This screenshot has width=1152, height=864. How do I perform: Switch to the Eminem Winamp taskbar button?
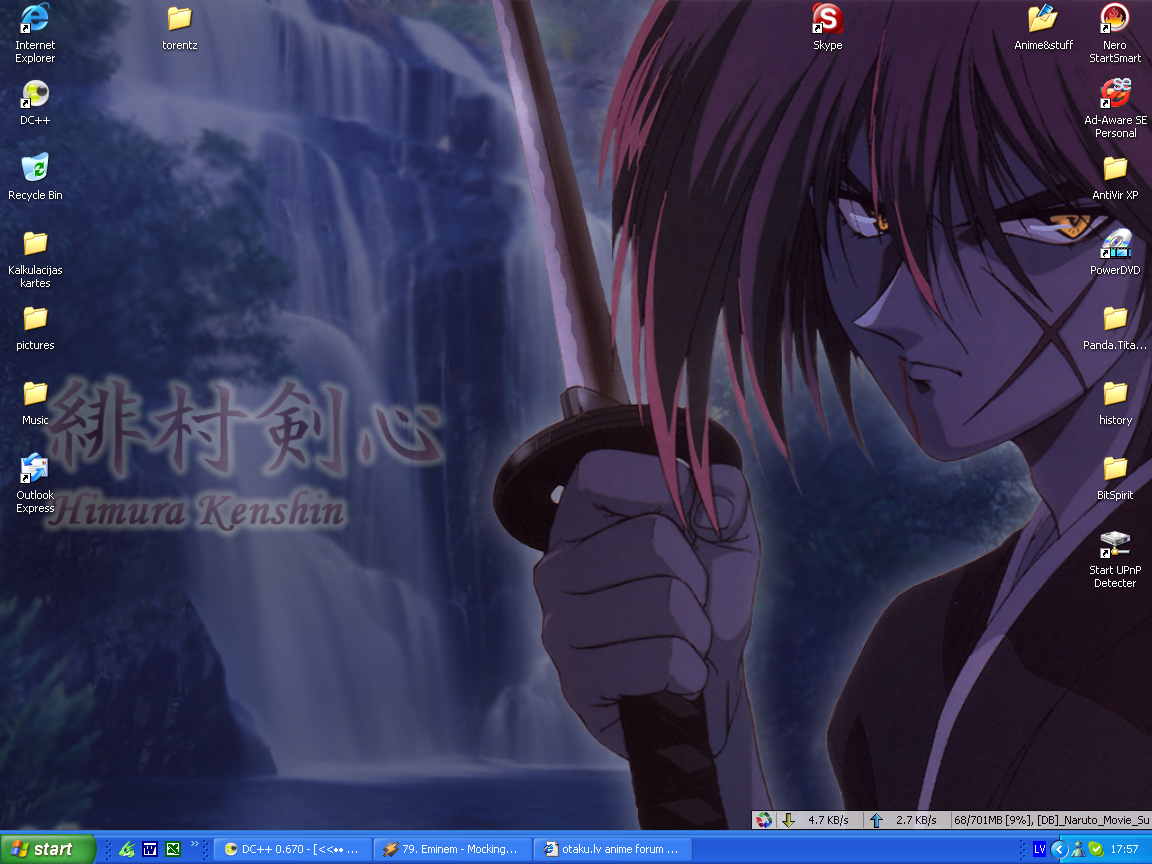453,849
